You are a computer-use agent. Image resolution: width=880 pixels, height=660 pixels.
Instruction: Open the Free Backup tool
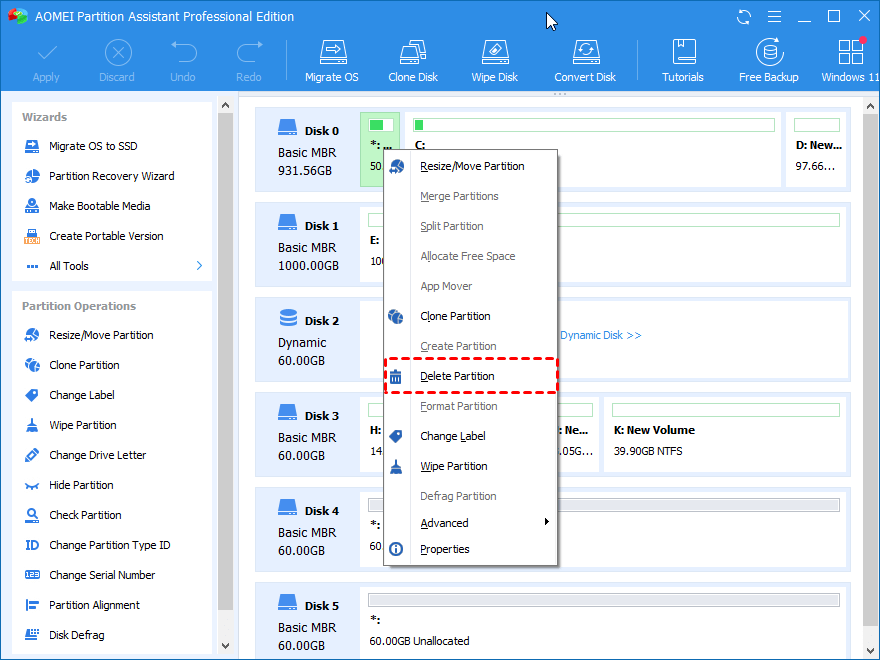tap(768, 58)
